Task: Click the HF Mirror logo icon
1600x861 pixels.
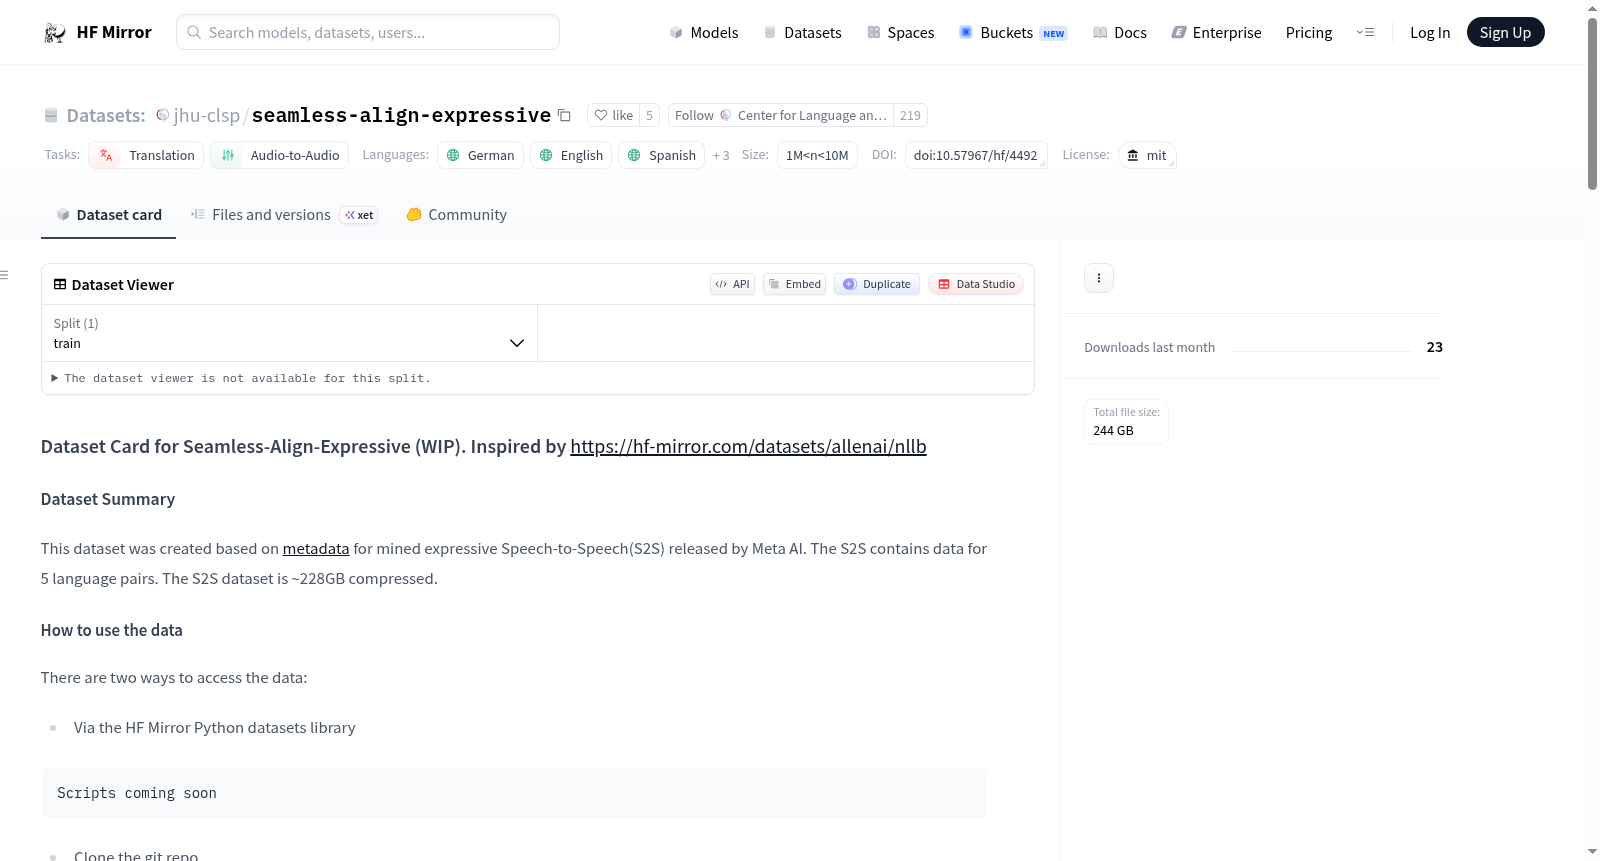Action: click(55, 33)
